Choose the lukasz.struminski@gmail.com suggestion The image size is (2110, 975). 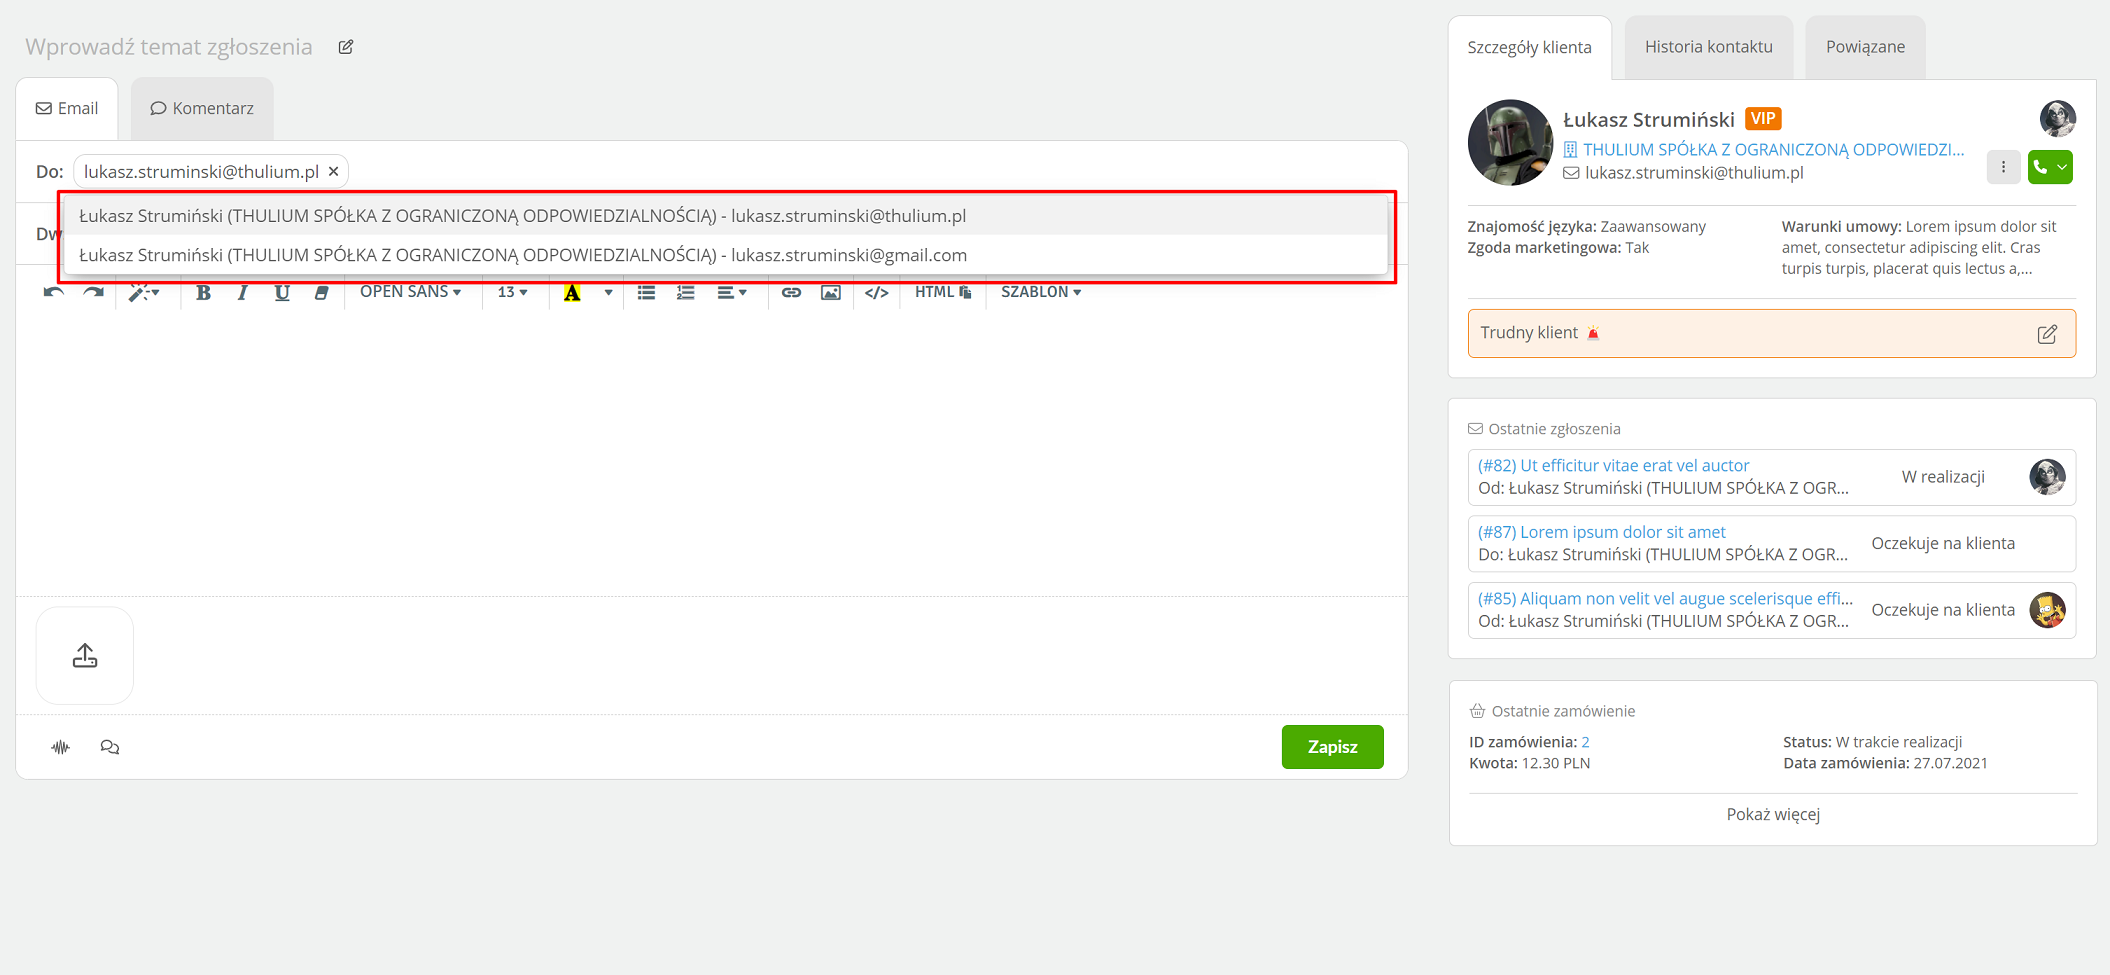(x=725, y=255)
